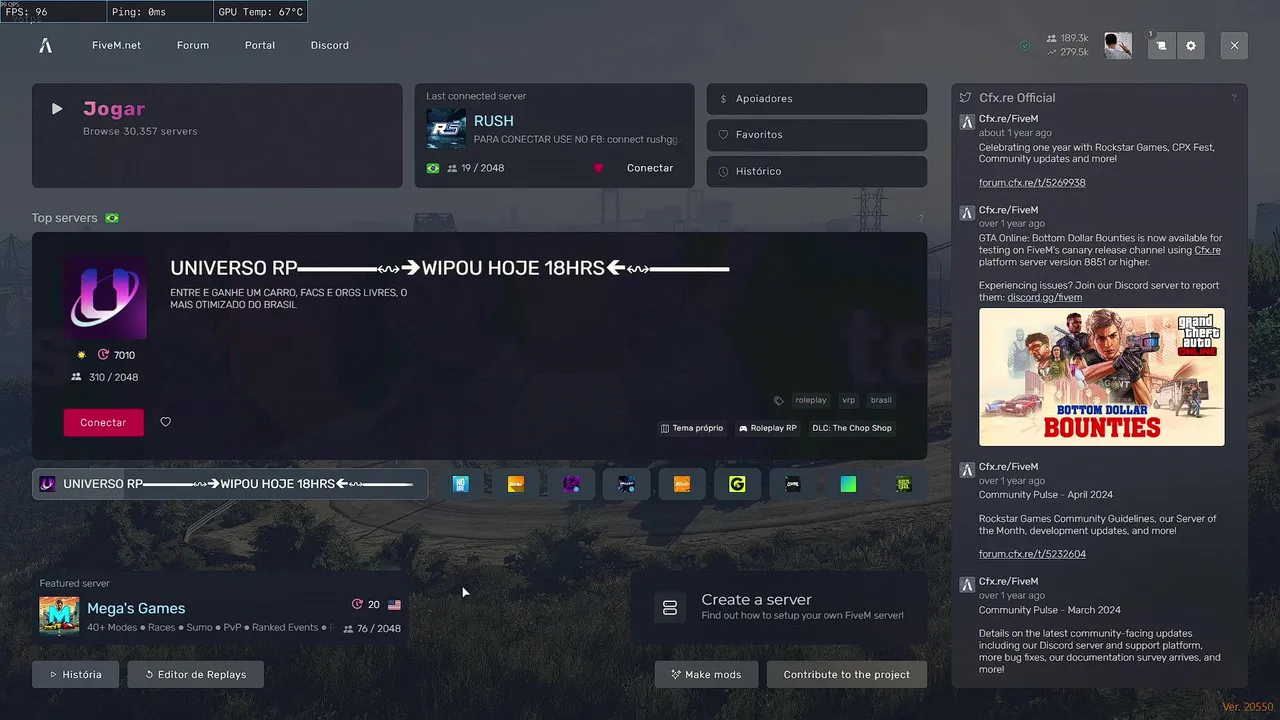Click help question mark beside Top servers
Viewport: 1280px width, 720px height.
(x=921, y=218)
